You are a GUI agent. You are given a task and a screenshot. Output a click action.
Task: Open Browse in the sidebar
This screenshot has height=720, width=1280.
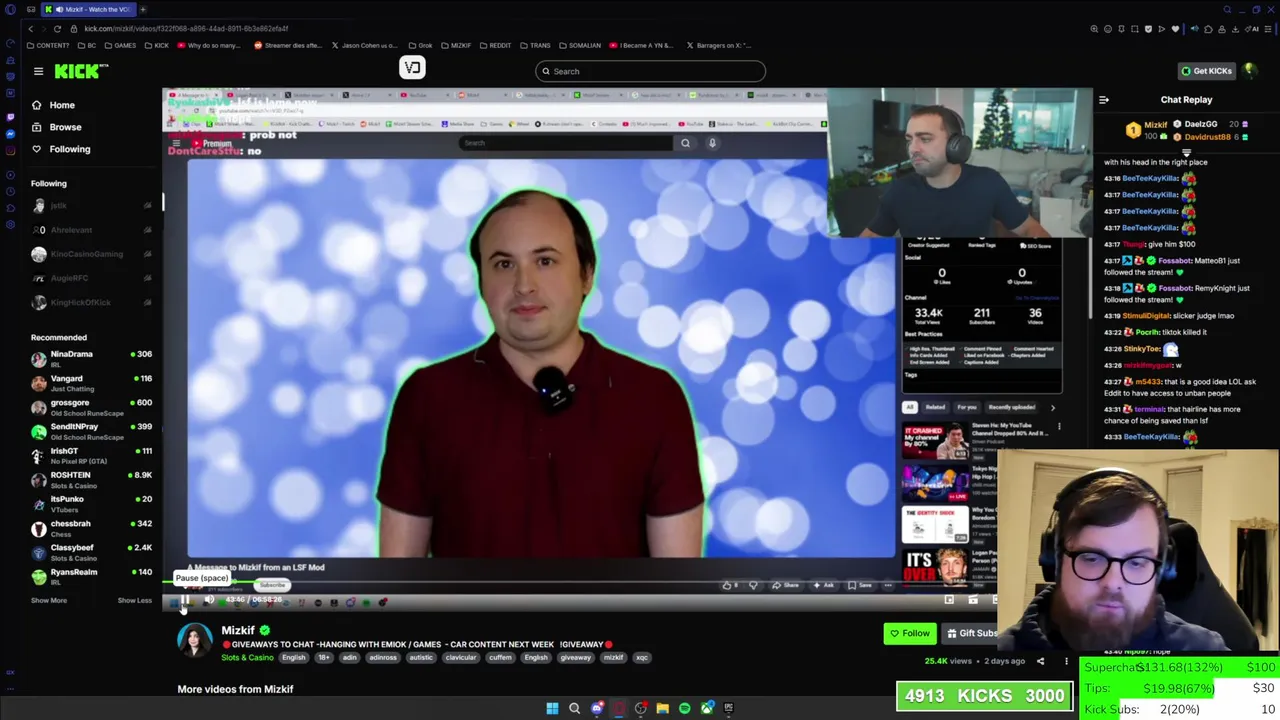point(65,127)
